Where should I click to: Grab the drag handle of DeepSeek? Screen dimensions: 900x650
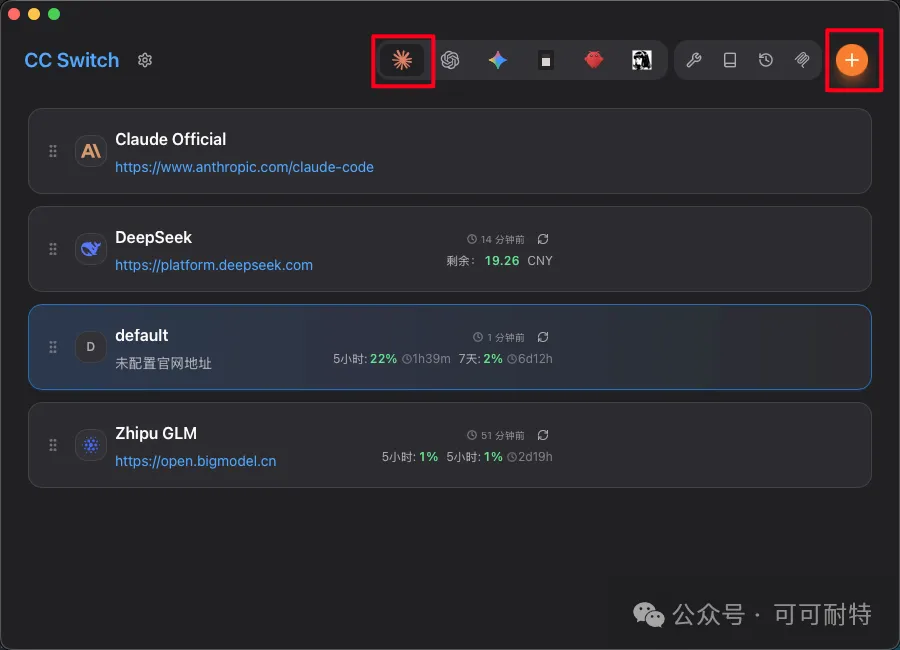53,249
